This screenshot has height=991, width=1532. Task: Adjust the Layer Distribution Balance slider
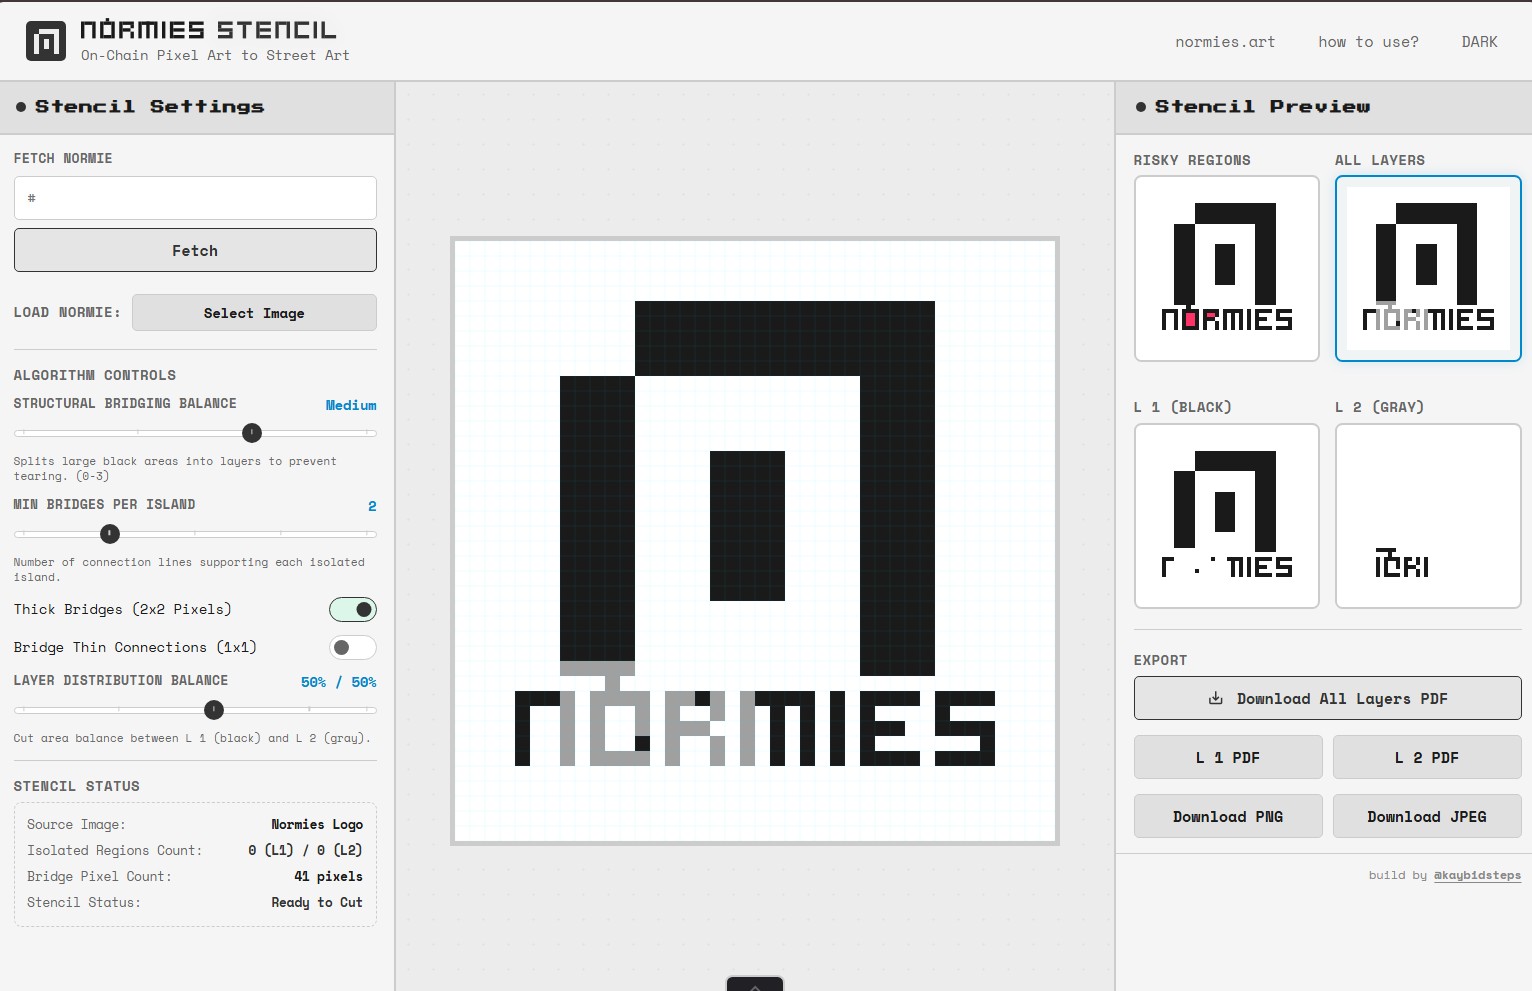(x=195, y=710)
